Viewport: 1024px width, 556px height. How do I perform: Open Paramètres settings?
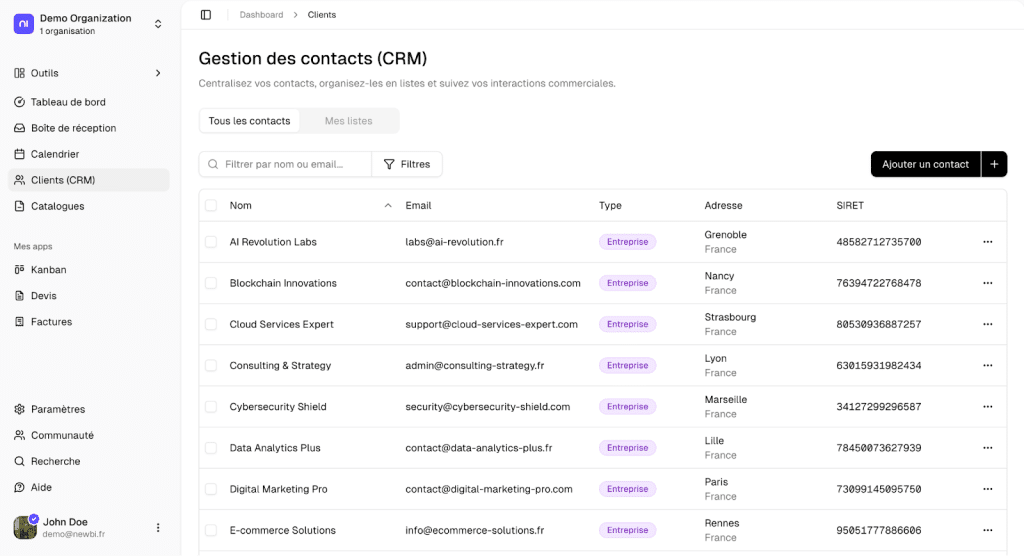point(57,409)
